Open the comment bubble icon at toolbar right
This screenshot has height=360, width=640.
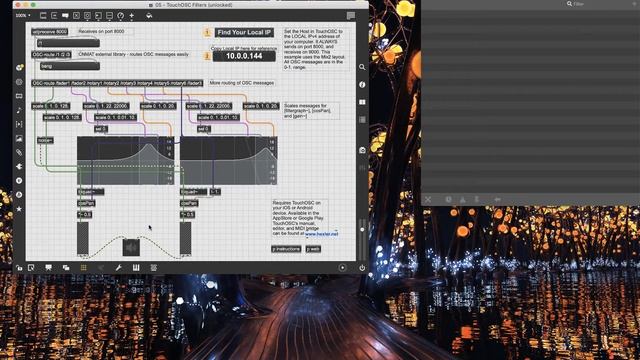coord(350,16)
